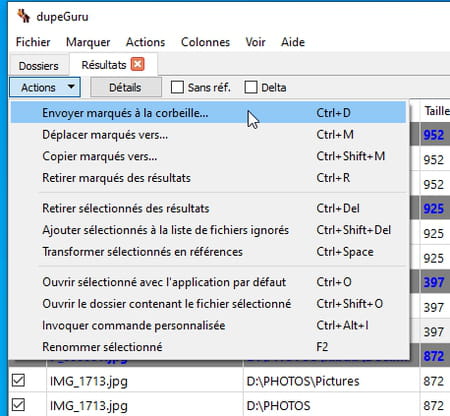Open the Aide menu
Image resolution: width=450 pixels, height=416 pixels.
click(x=293, y=42)
